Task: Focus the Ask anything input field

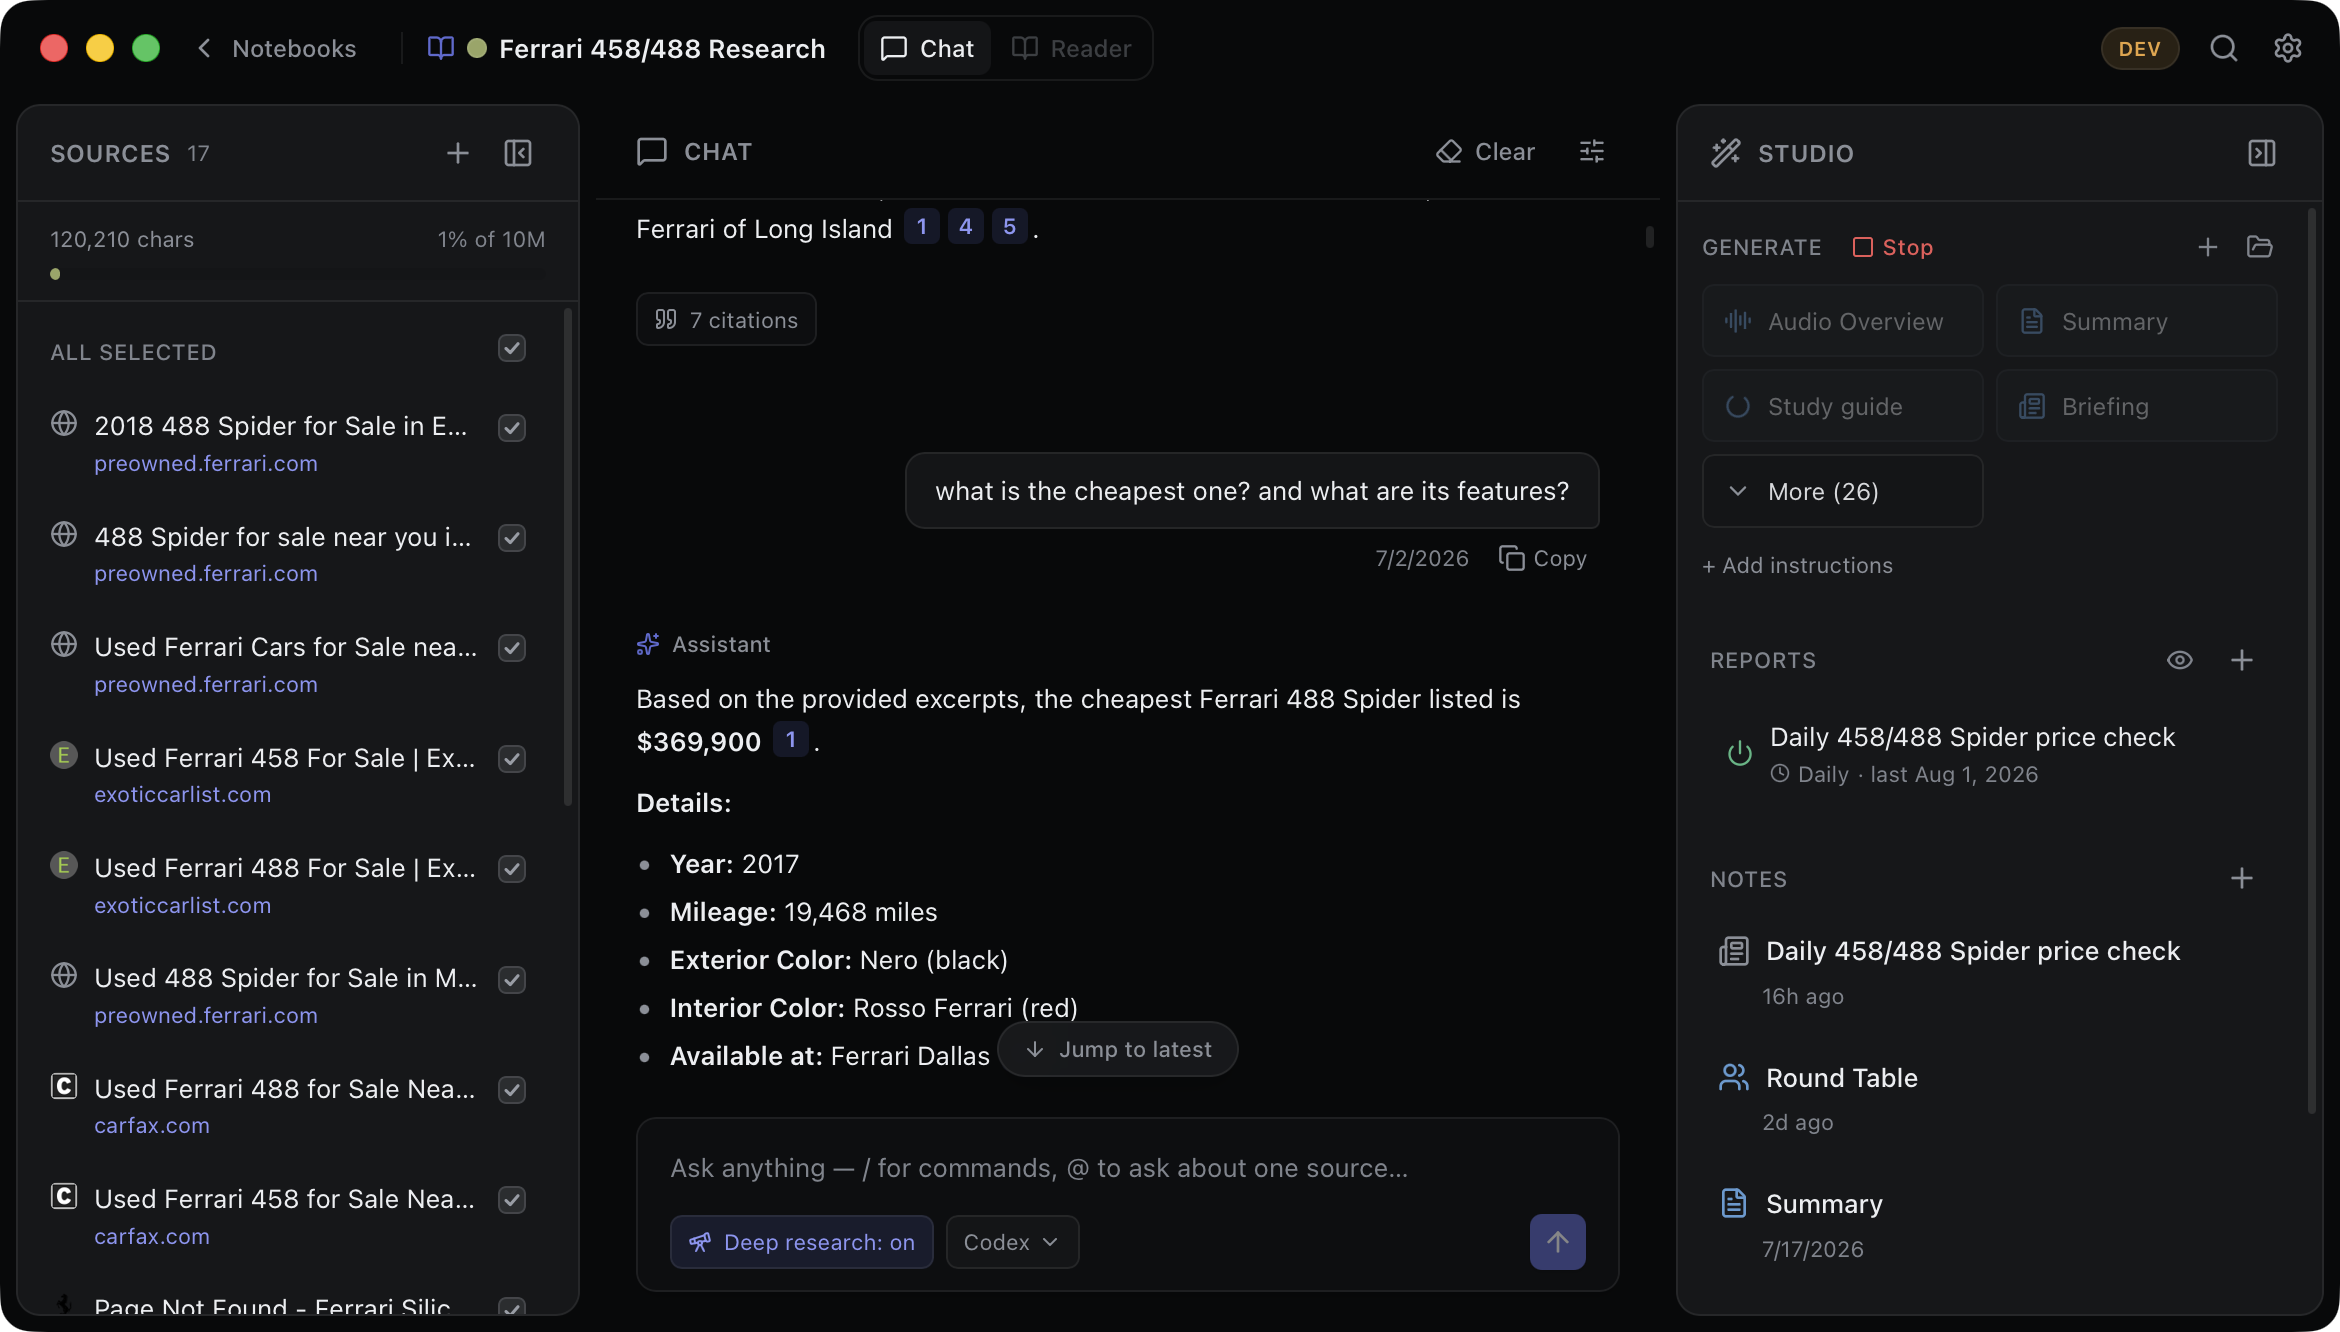Action: click(1127, 1168)
